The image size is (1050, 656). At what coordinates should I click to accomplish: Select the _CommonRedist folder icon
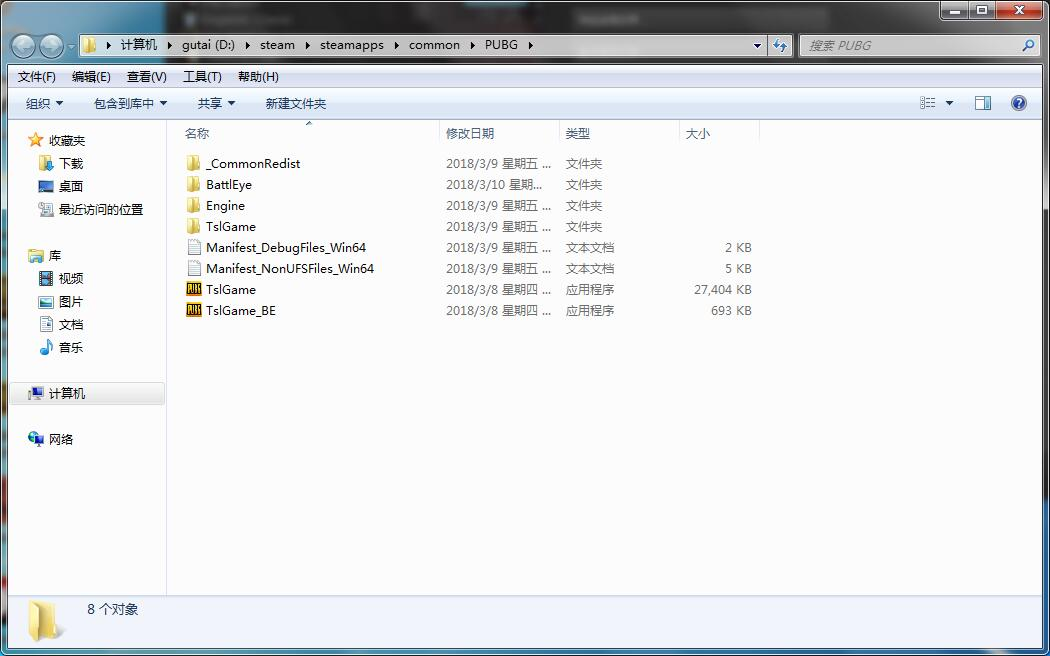tap(194, 163)
